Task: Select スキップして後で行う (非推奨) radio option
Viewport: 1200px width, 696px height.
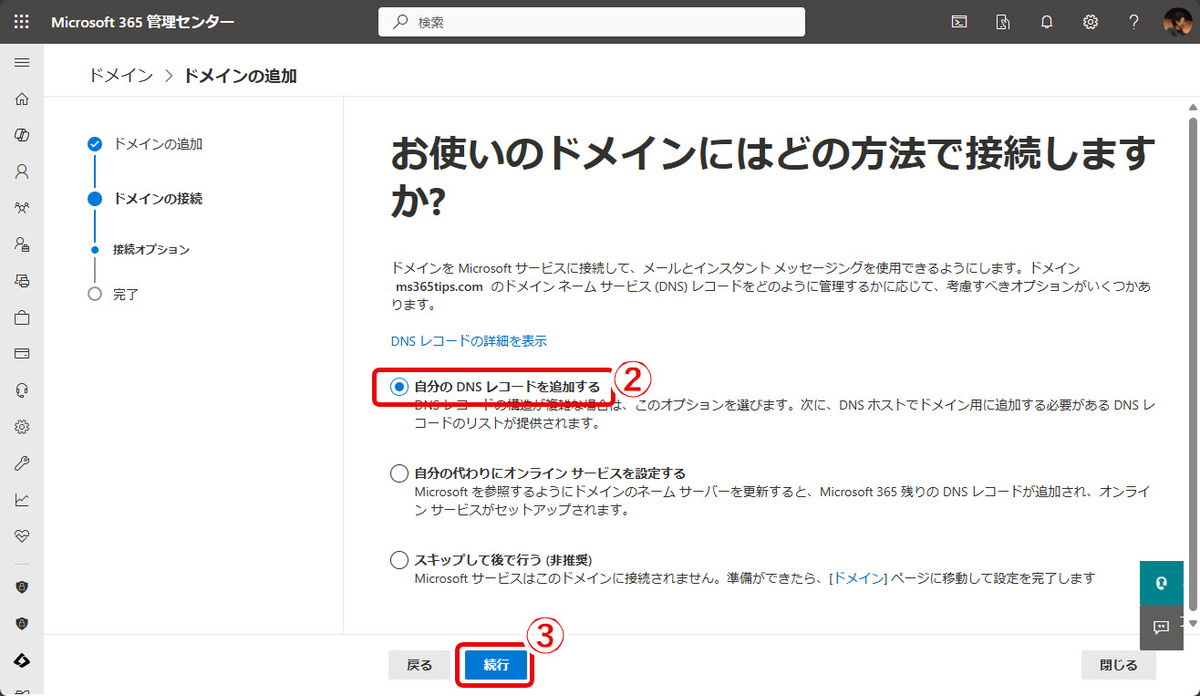Action: click(x=400, y=560)
